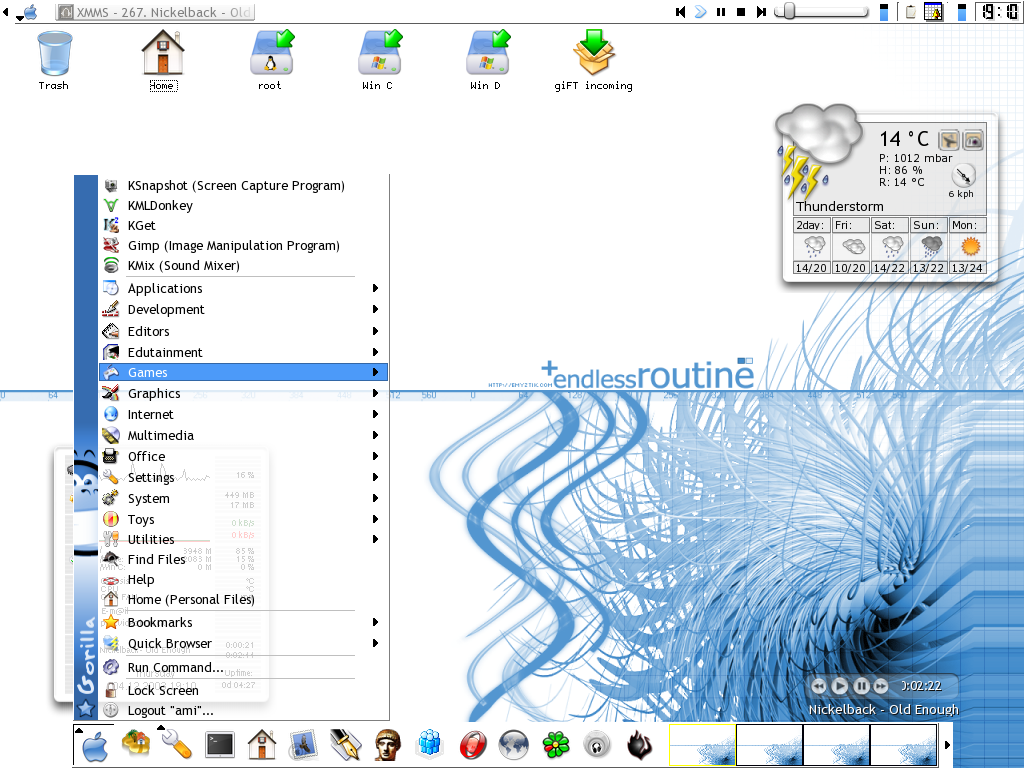Skip to next track in top bar
Viewport: 1024px width, 768px height.
pyautogui.click(x=761, y=12)
